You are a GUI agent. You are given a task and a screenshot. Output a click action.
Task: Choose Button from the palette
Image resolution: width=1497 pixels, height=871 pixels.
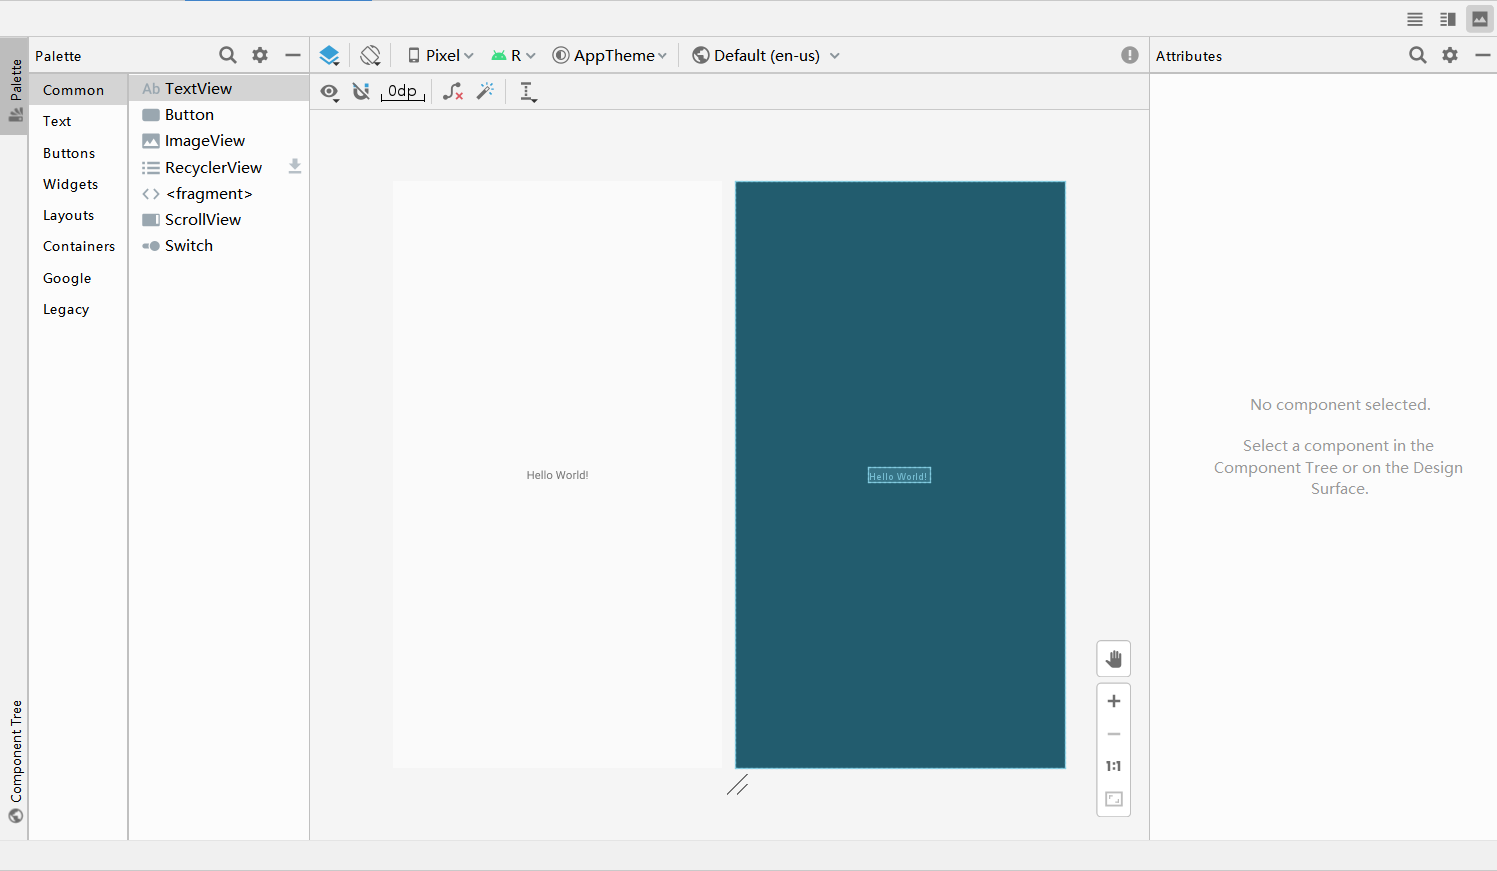point(219,115)
